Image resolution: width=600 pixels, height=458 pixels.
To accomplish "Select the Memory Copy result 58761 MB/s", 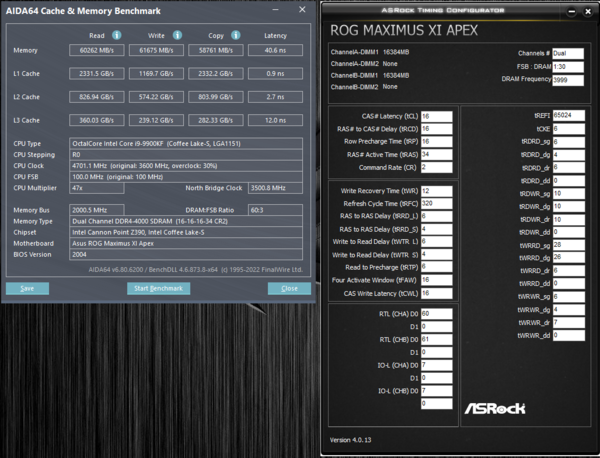I will point(216,50).
